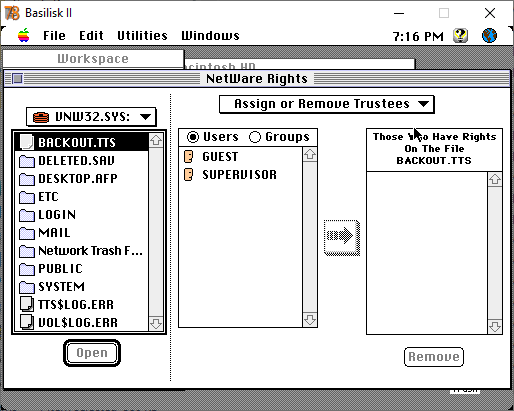This screenshot has width=514, height=411.
Task: Click the add trustee arrow button
Action: [x=342, y=238]
